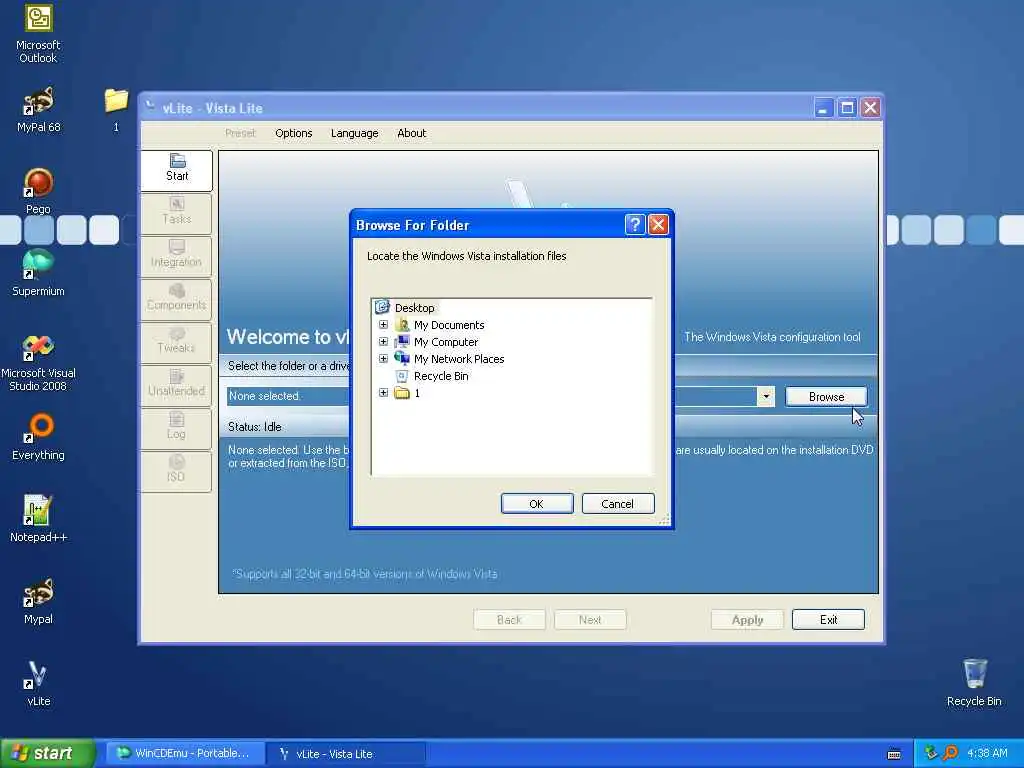
Task: Click the first green system tray icon
Action: click(x=931, y=753)
